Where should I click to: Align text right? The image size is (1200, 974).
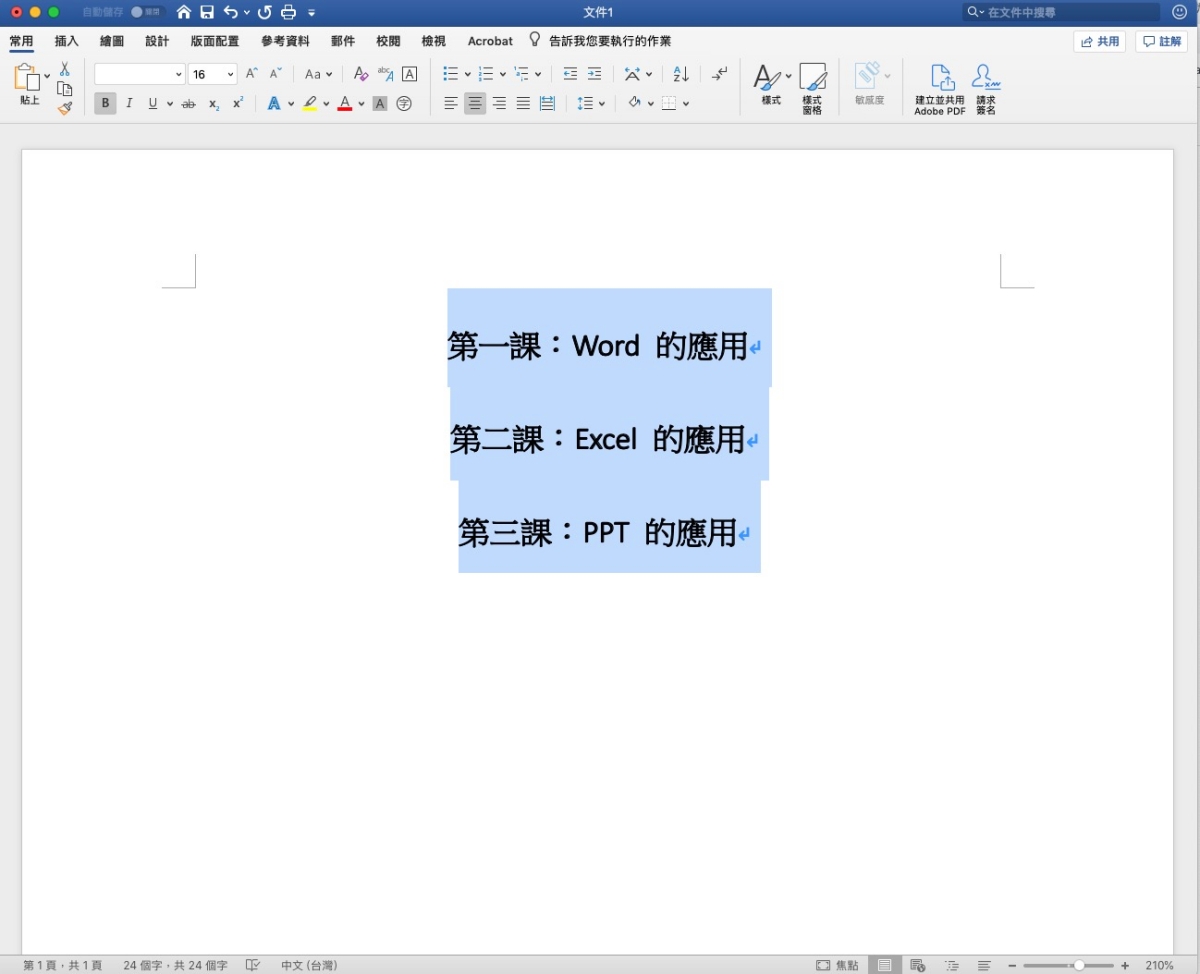pos(499,103)
